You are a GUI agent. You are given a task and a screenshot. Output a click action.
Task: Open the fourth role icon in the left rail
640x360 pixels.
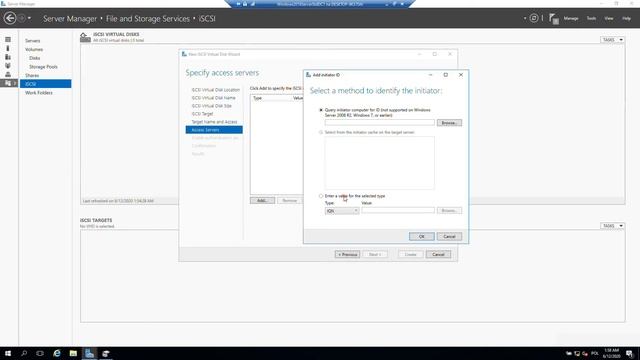click(x=8, y=66)
